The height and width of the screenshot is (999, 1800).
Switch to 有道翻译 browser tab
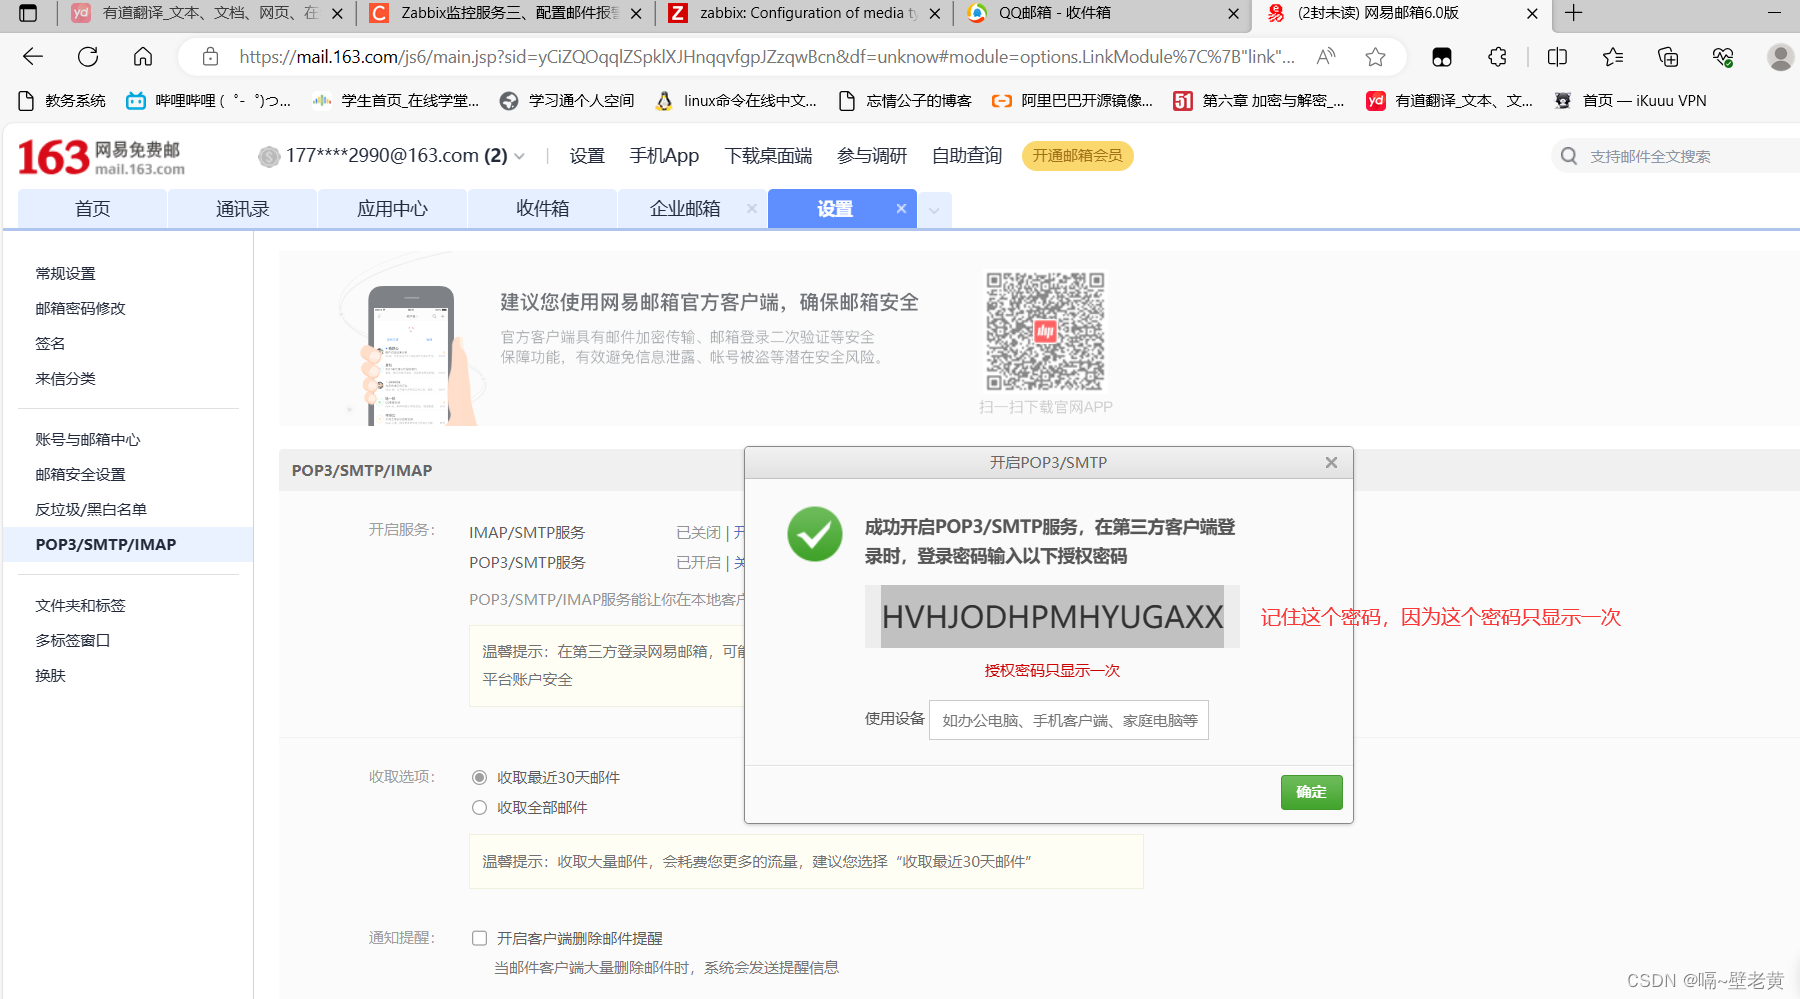[x=209, y=13]
